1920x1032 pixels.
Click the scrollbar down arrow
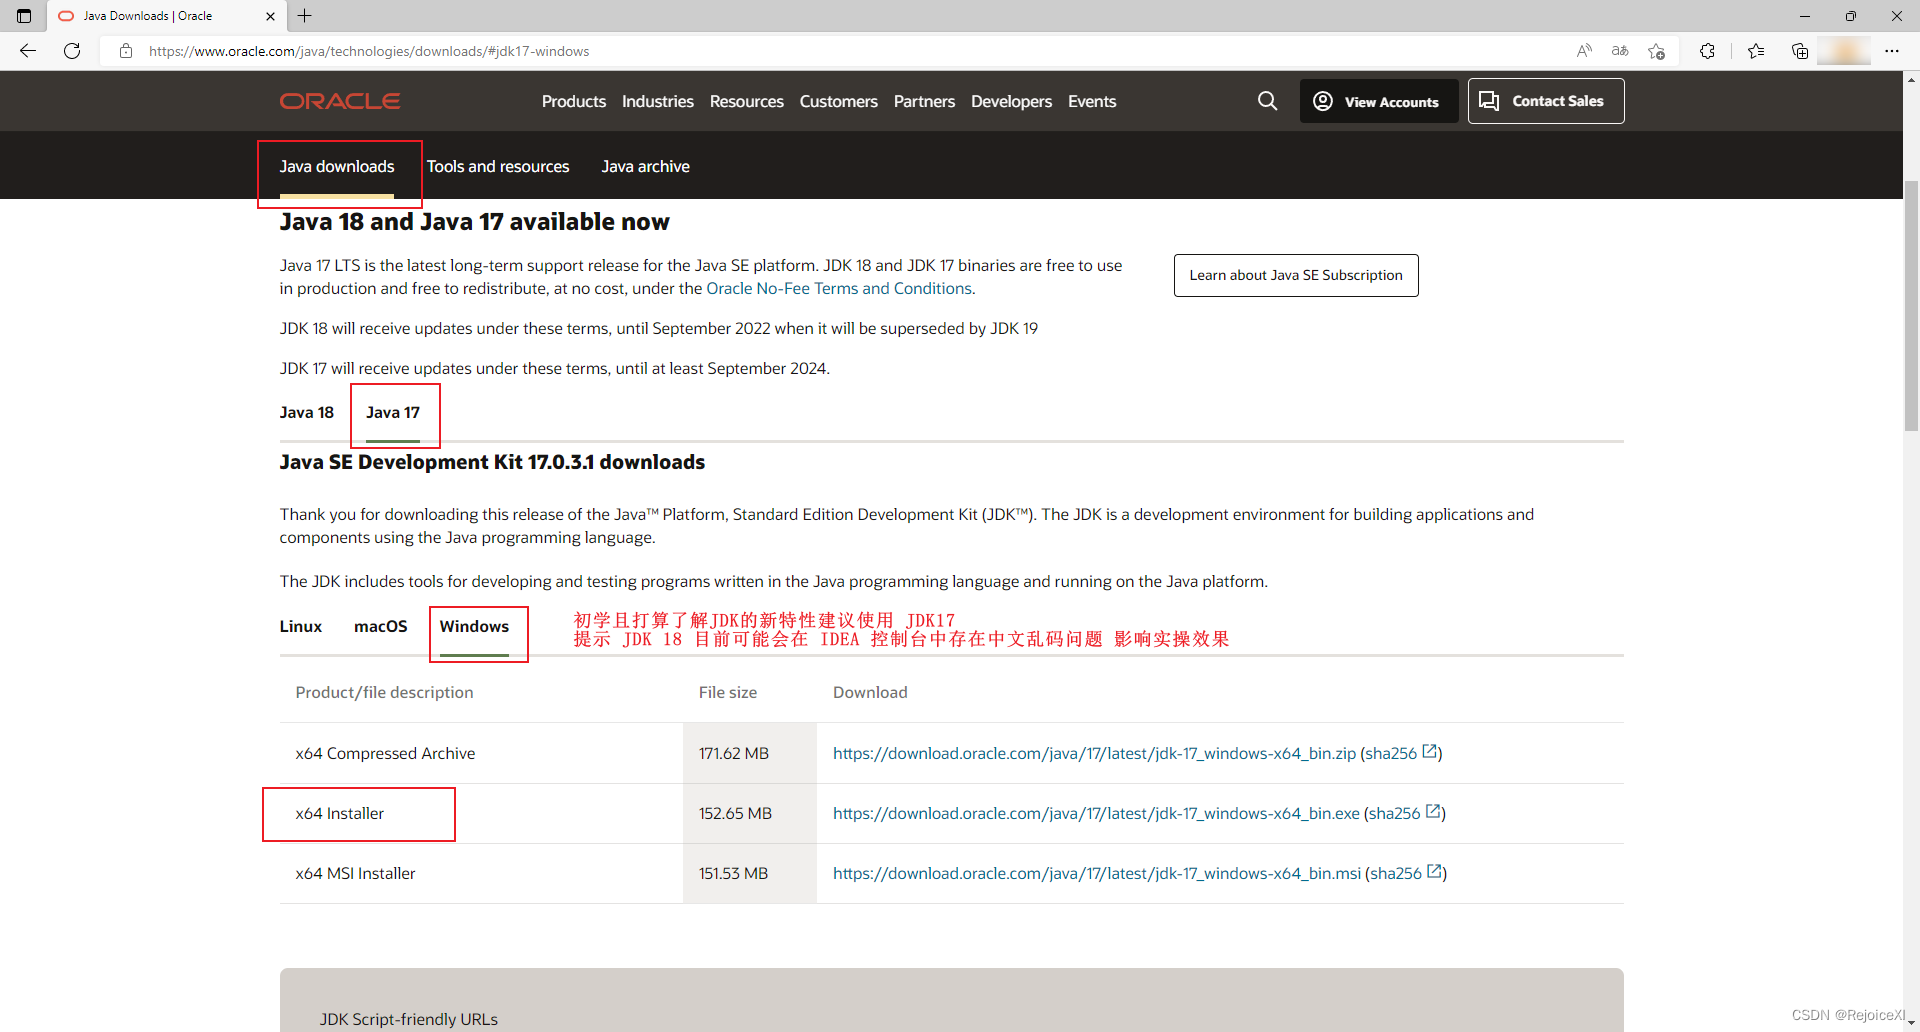1911,1023
